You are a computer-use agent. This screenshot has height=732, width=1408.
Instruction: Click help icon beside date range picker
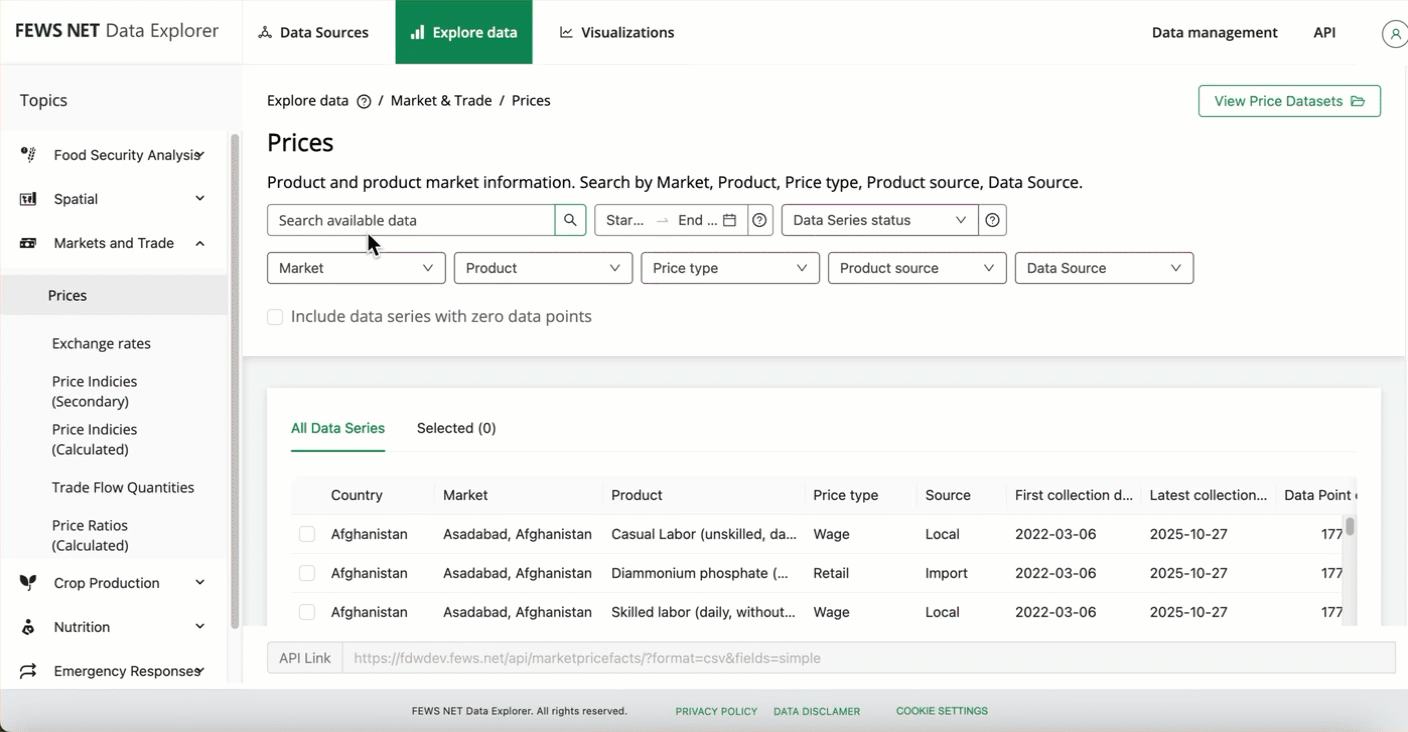[760, 220]
